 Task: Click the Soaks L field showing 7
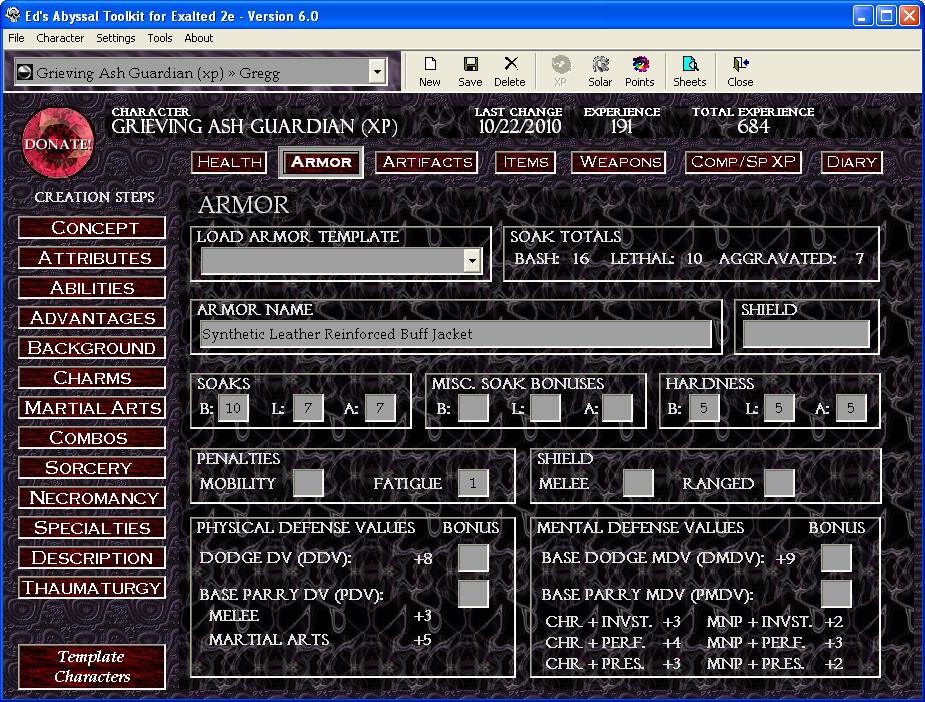tap(308, 408)
